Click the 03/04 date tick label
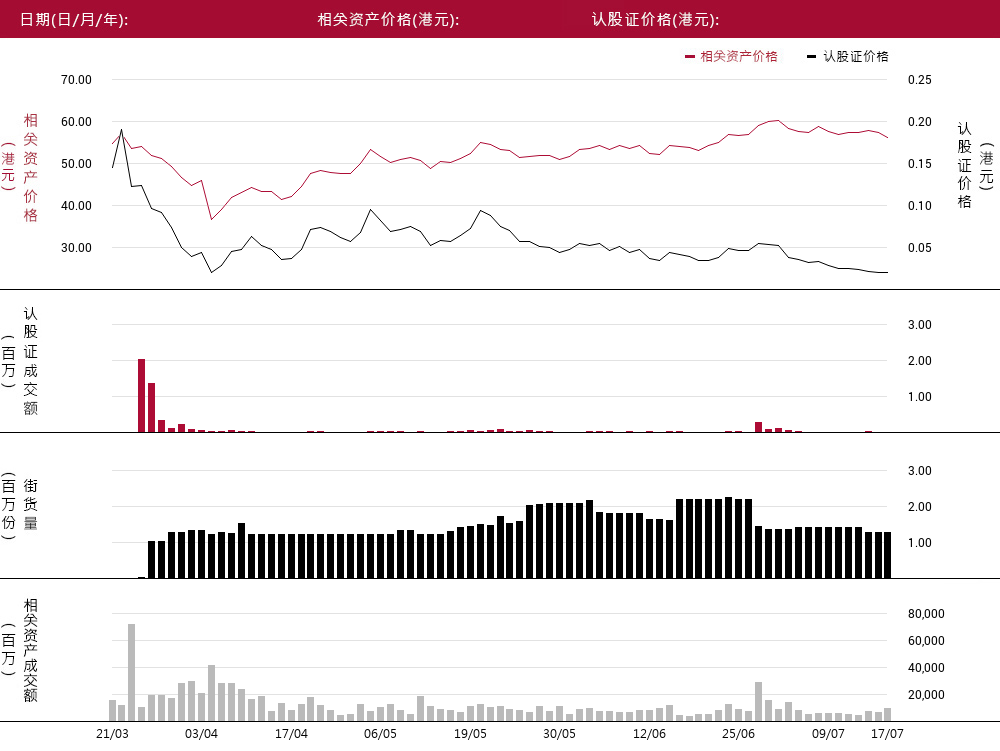1000x751 pixels. (202, 734)
